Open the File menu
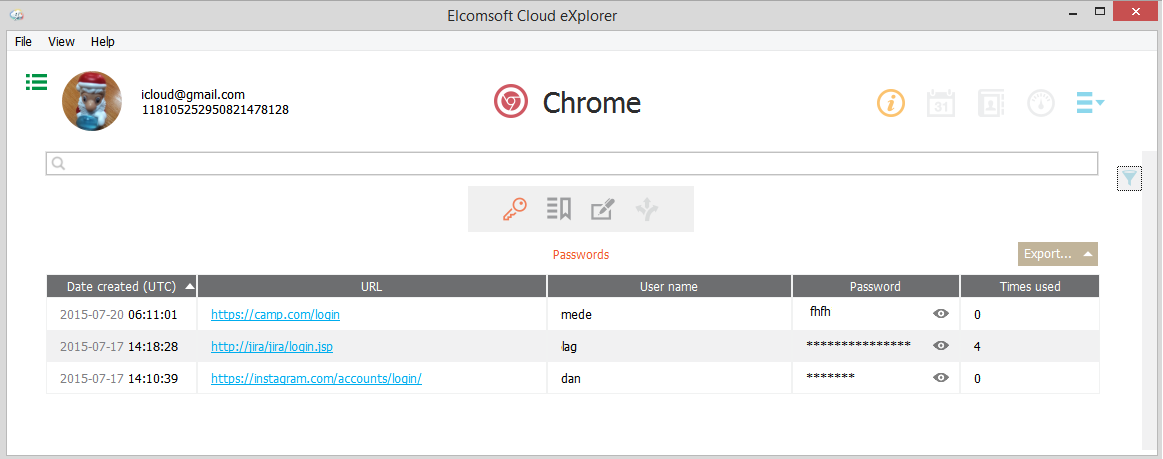 (x=23, y=42)
